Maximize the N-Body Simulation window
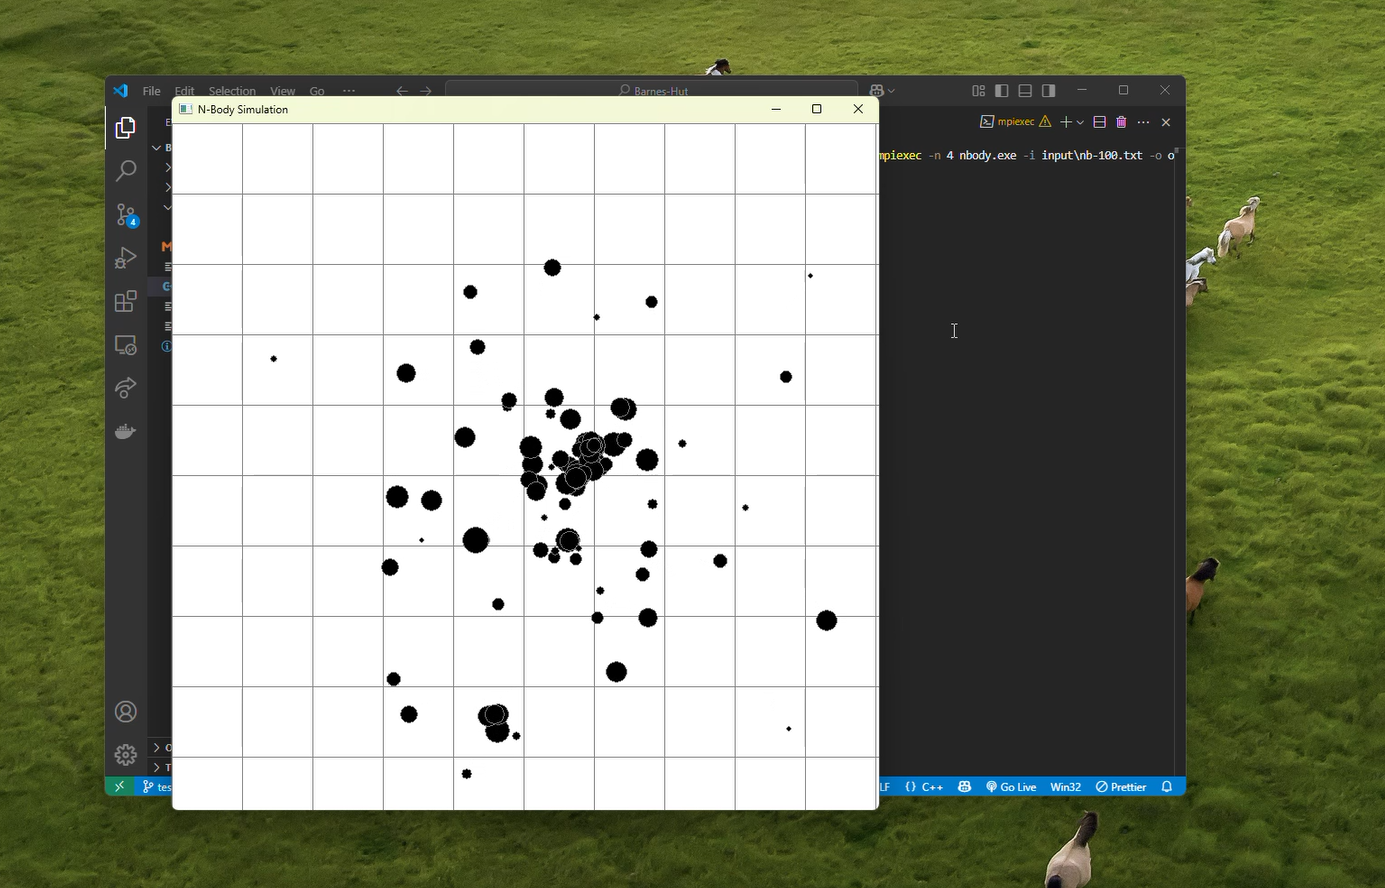1385x888 pixels. (817, 109)
